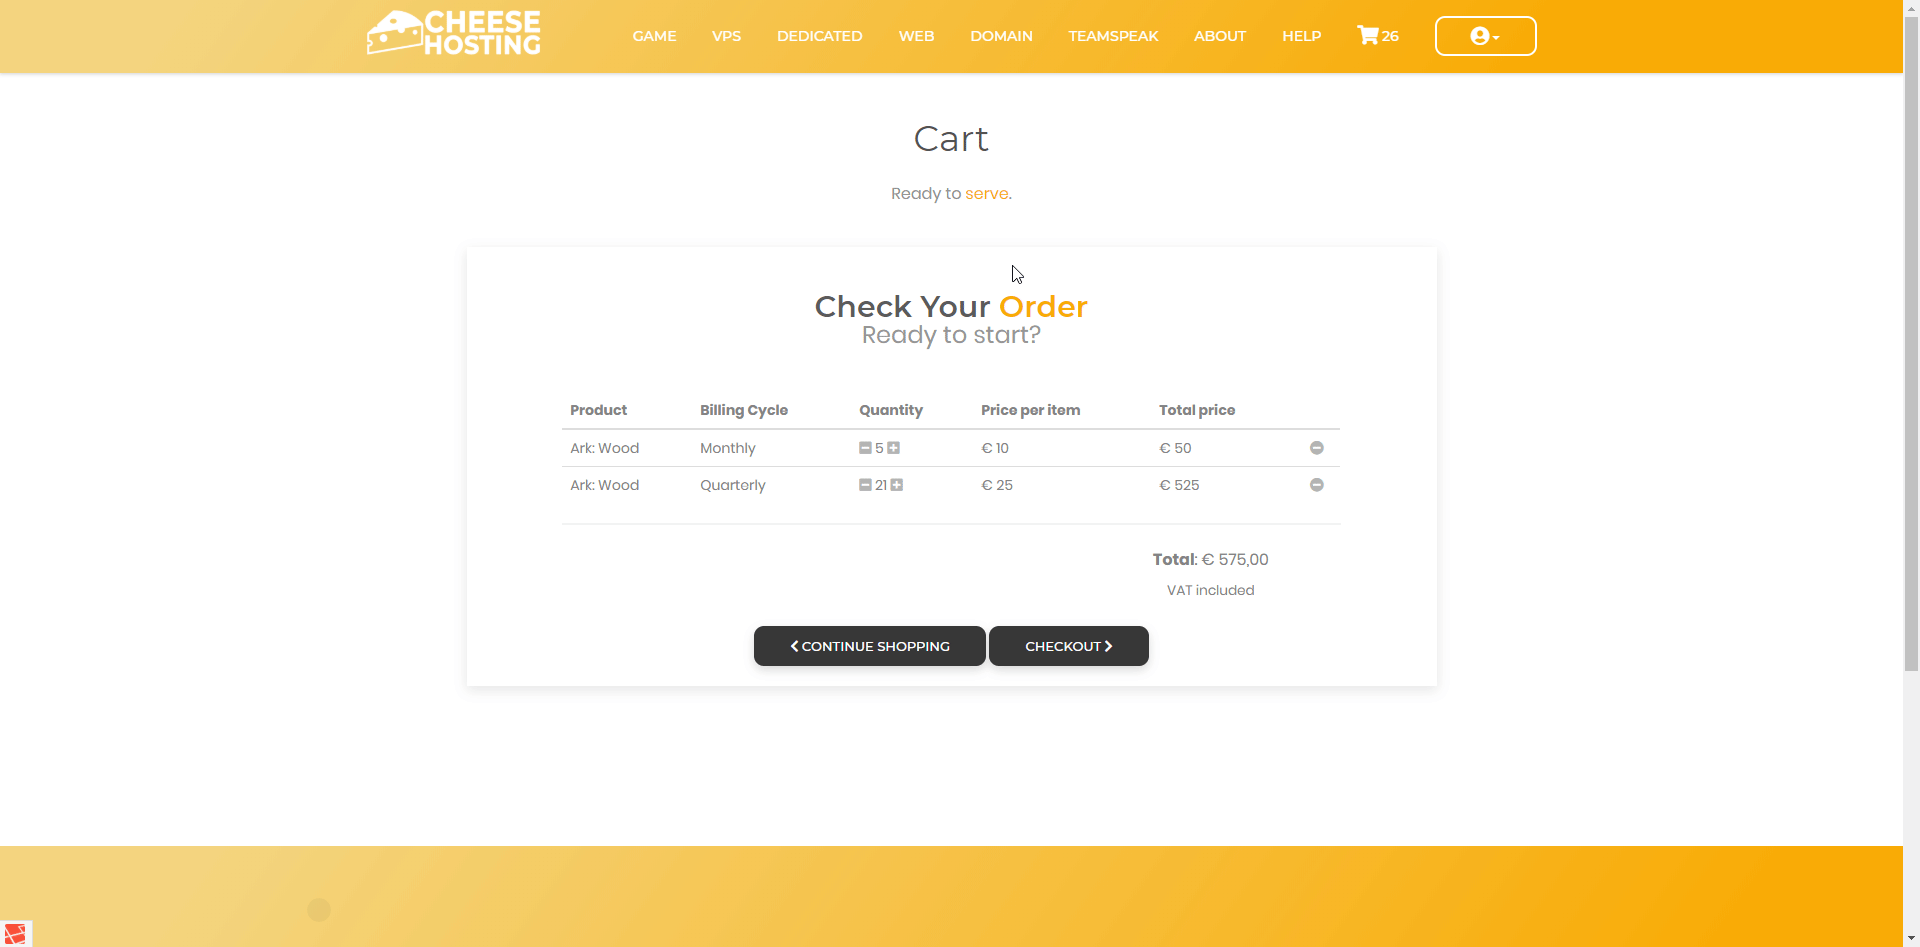Open the shopping cart icon
The height and width of the screenshot is (947, 1920).
coord(1376,36)
